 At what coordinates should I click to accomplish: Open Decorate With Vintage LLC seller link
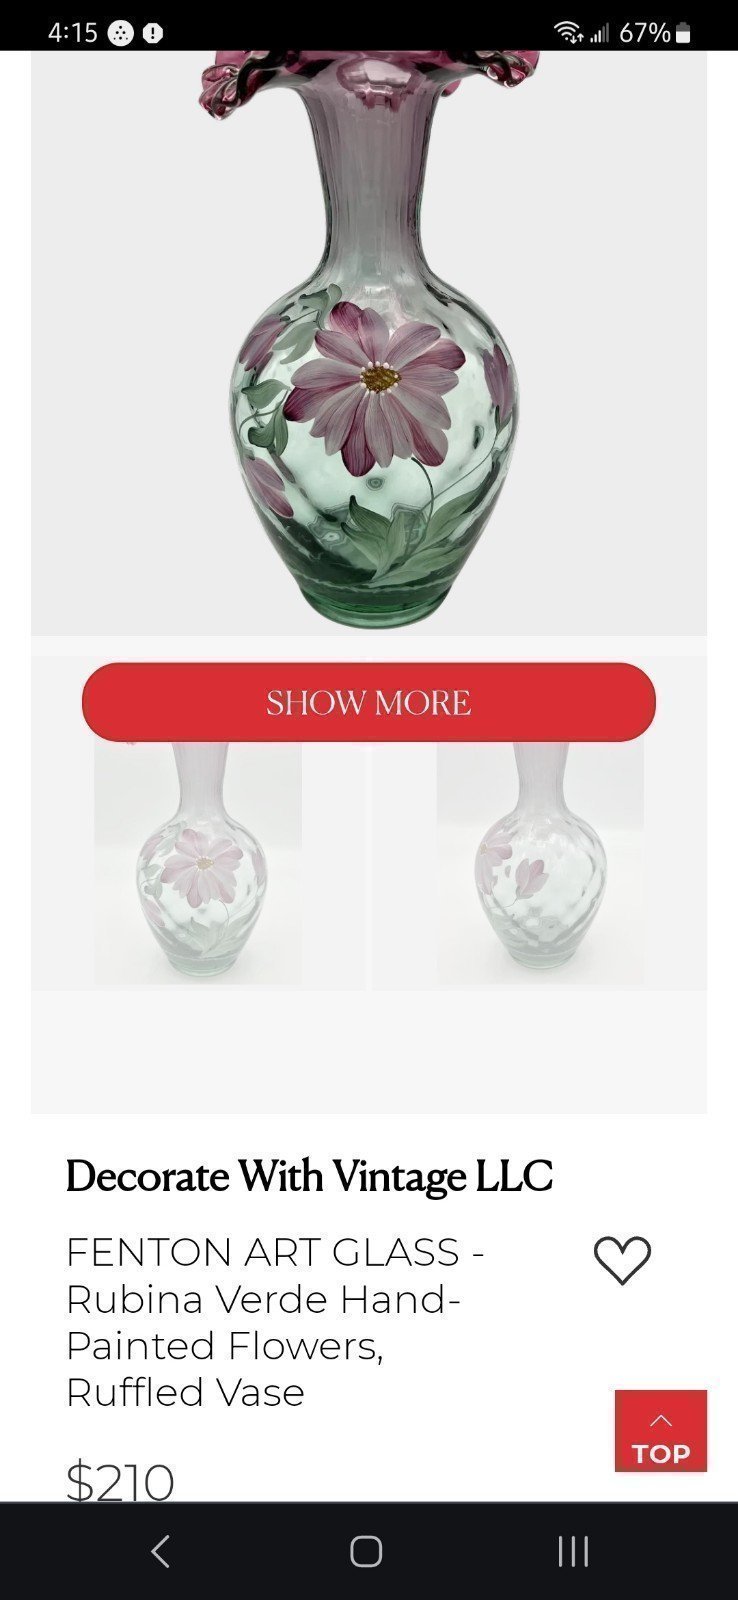pos(309,1176)
